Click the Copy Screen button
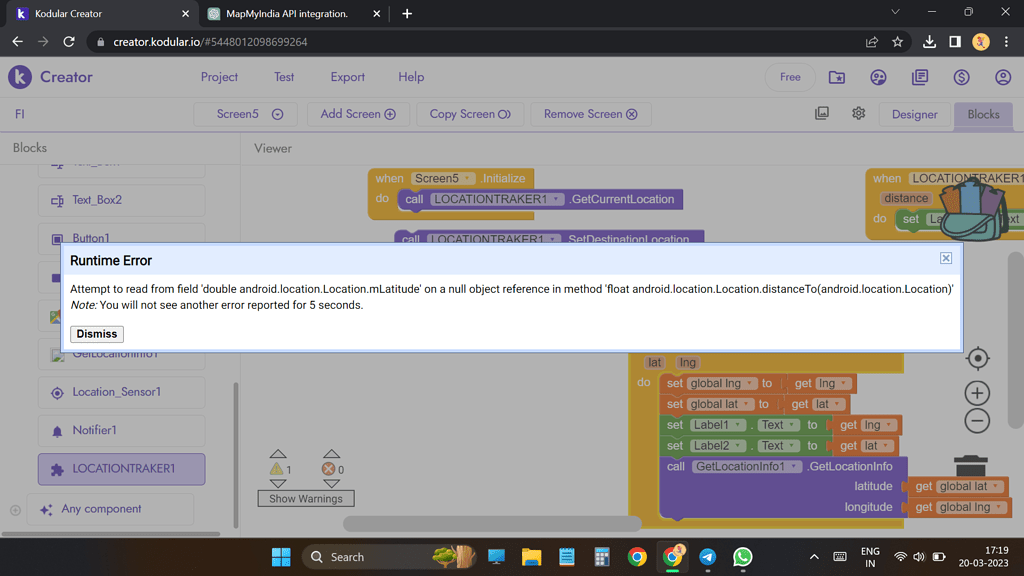This screenshot has width=1024, height=576. point(470,114)
